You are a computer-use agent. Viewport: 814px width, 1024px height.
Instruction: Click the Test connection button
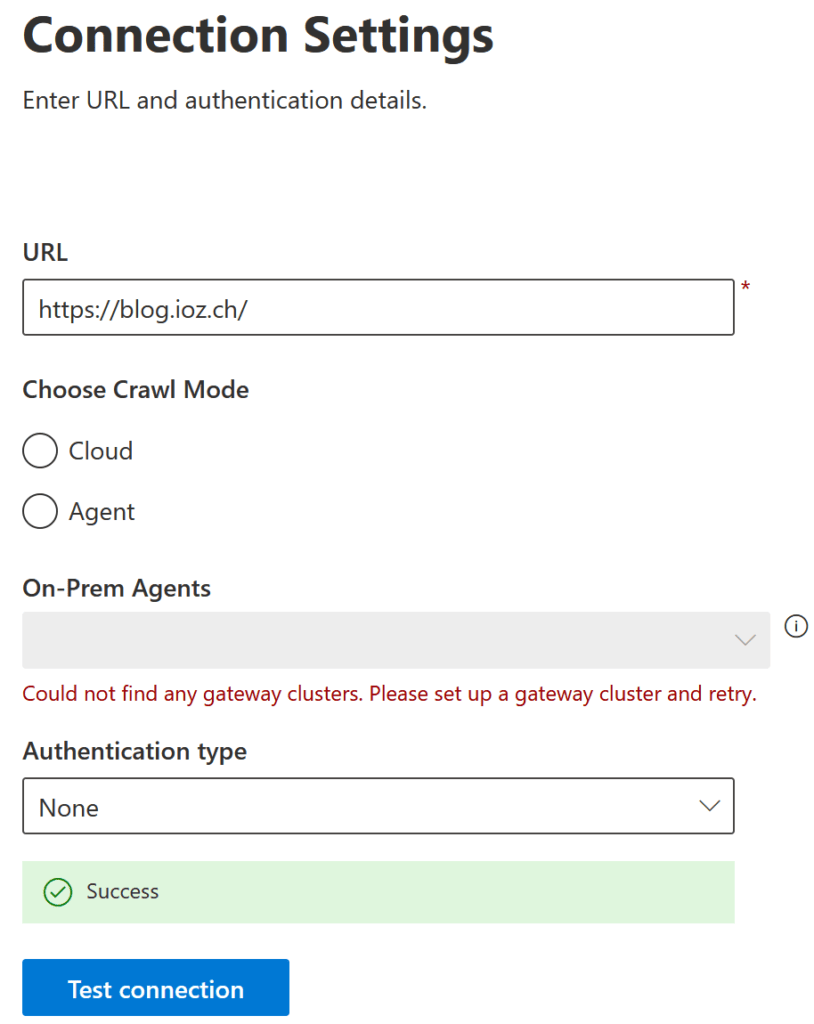pyautogui.click(x=155, y=987)
